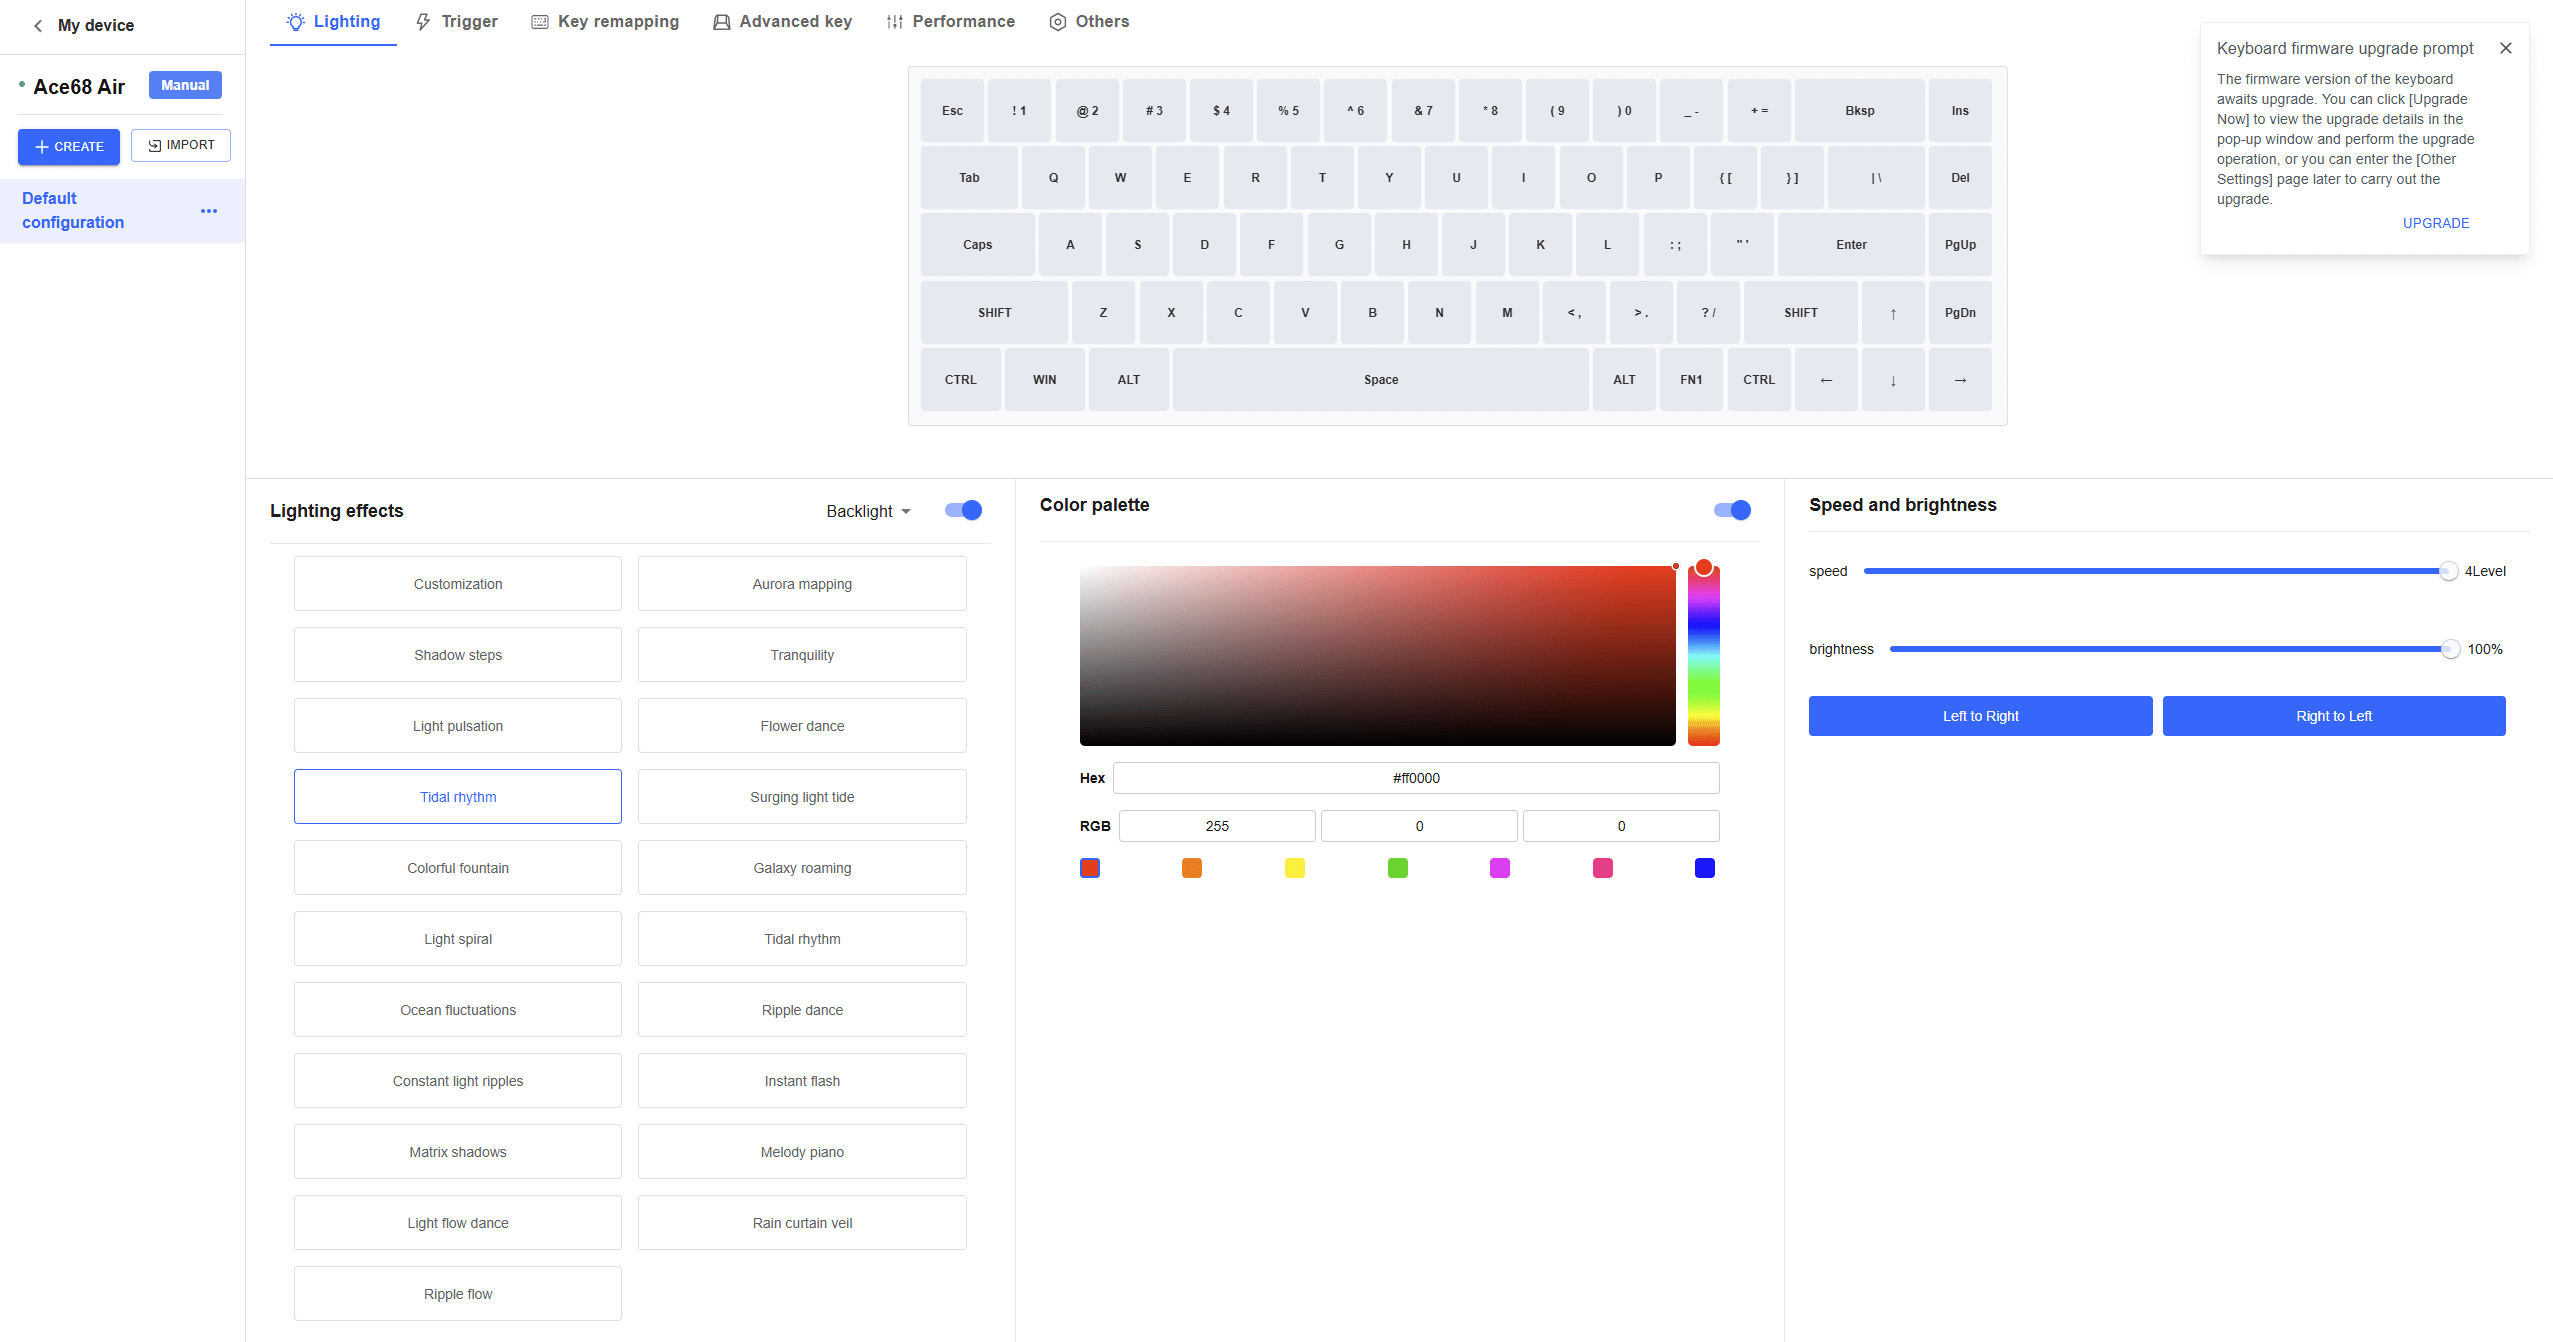The image size is (2553, 1342).
Task: Click into the Hex color field
Action: tap(1415, 778)
